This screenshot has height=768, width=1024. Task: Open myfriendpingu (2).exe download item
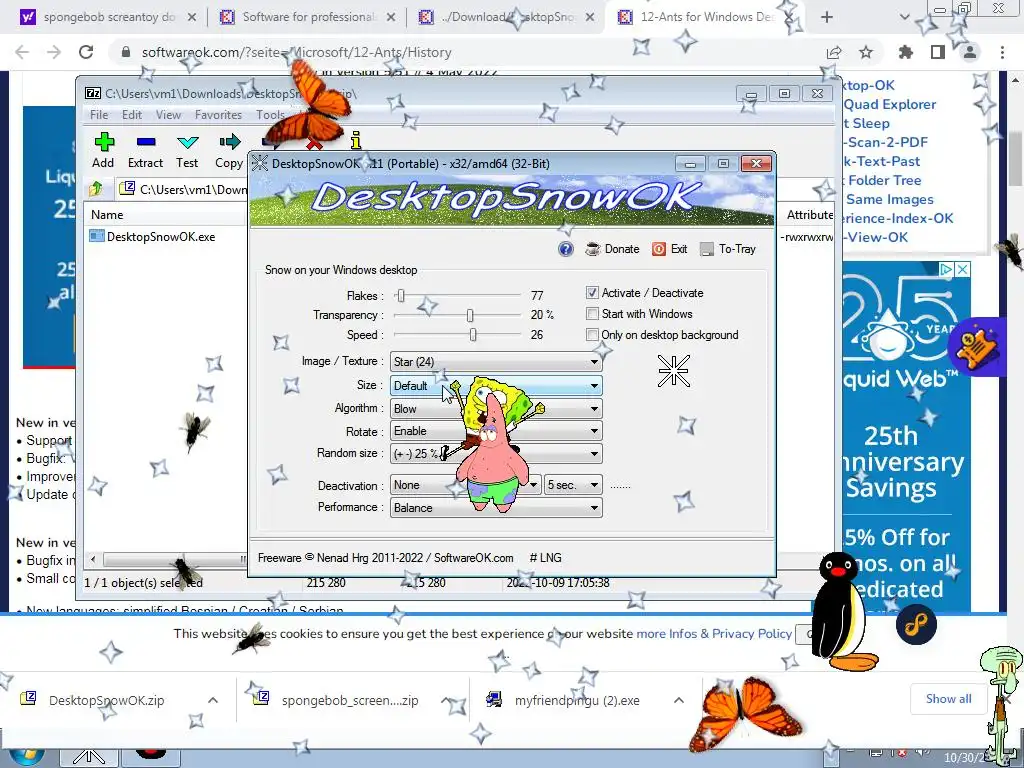577,700
